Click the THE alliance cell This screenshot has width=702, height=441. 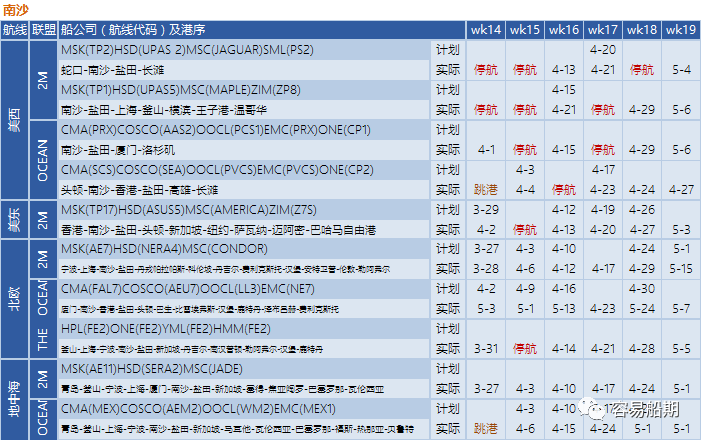tap(43, 339)
